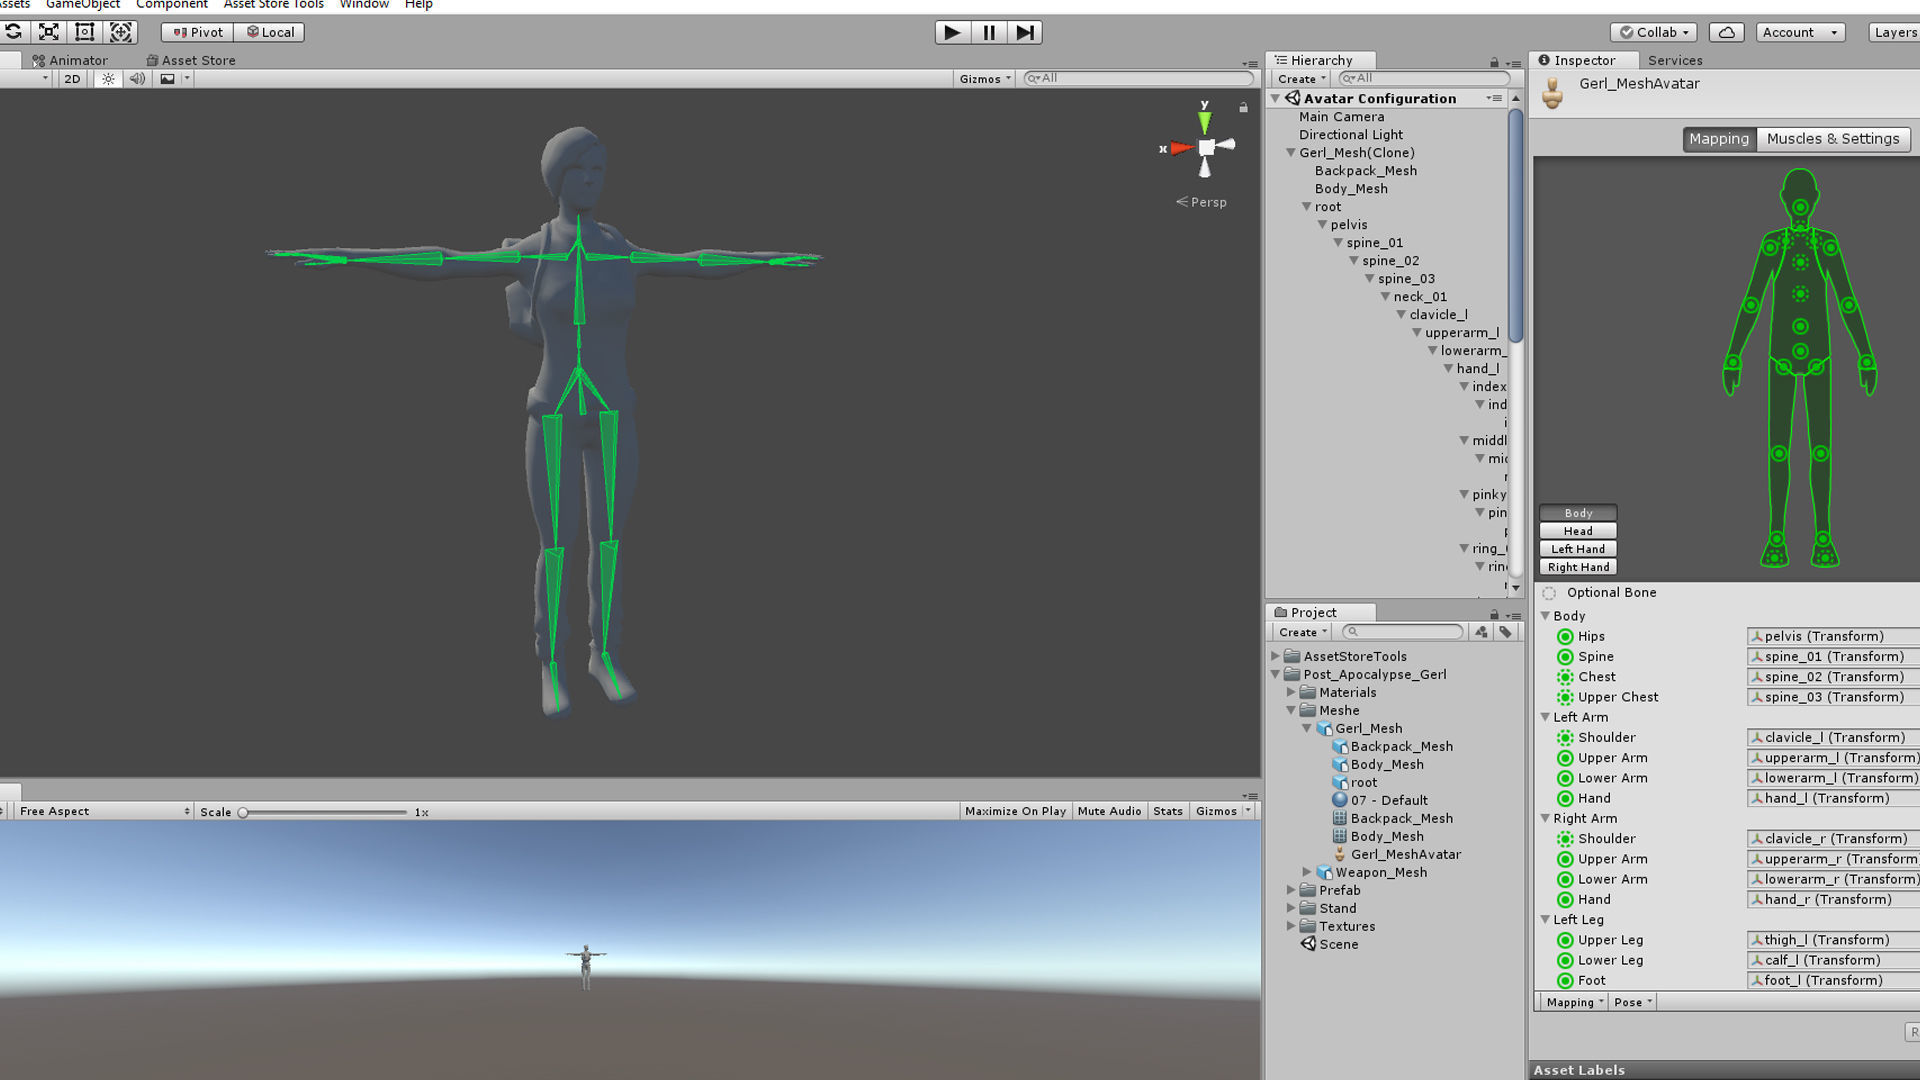
Task: Collapse the spine_03 hierarchy node
Action: pyautogui.click(x=1370, y=279)
